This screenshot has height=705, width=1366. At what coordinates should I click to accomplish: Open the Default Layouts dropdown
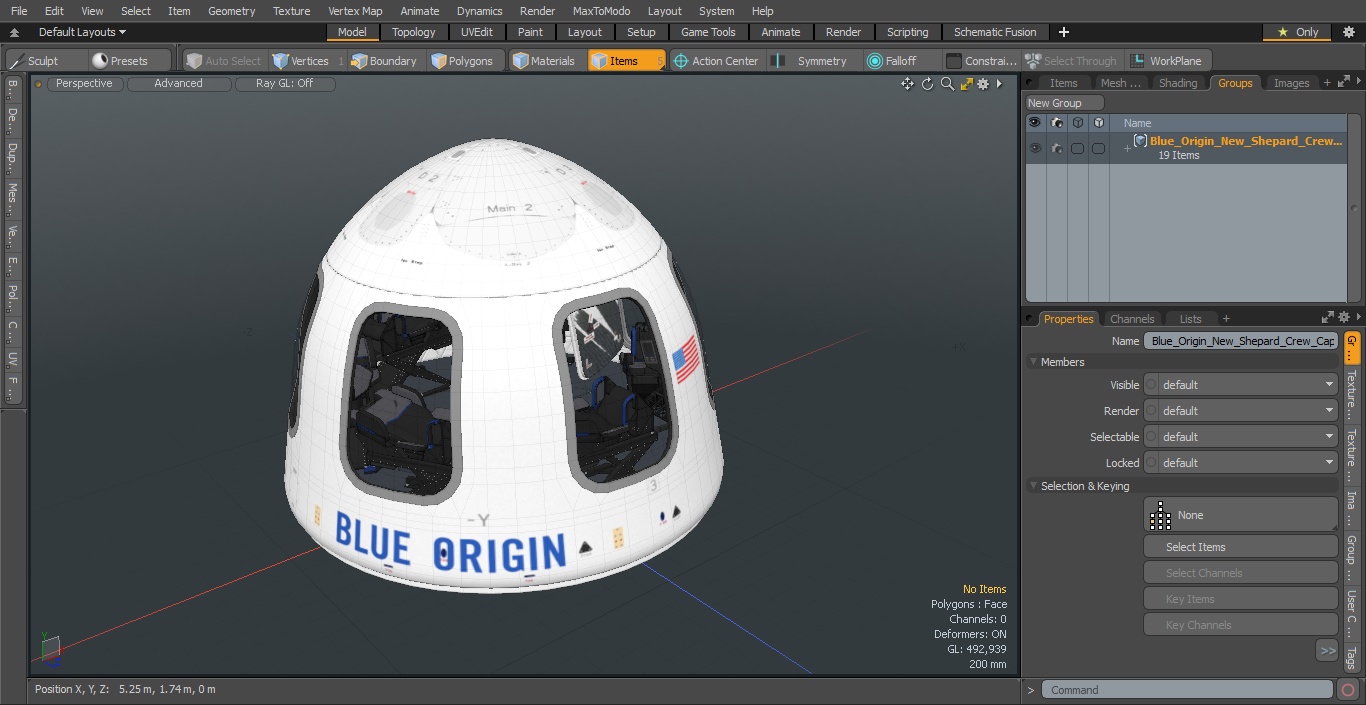[x=82, y=32]
